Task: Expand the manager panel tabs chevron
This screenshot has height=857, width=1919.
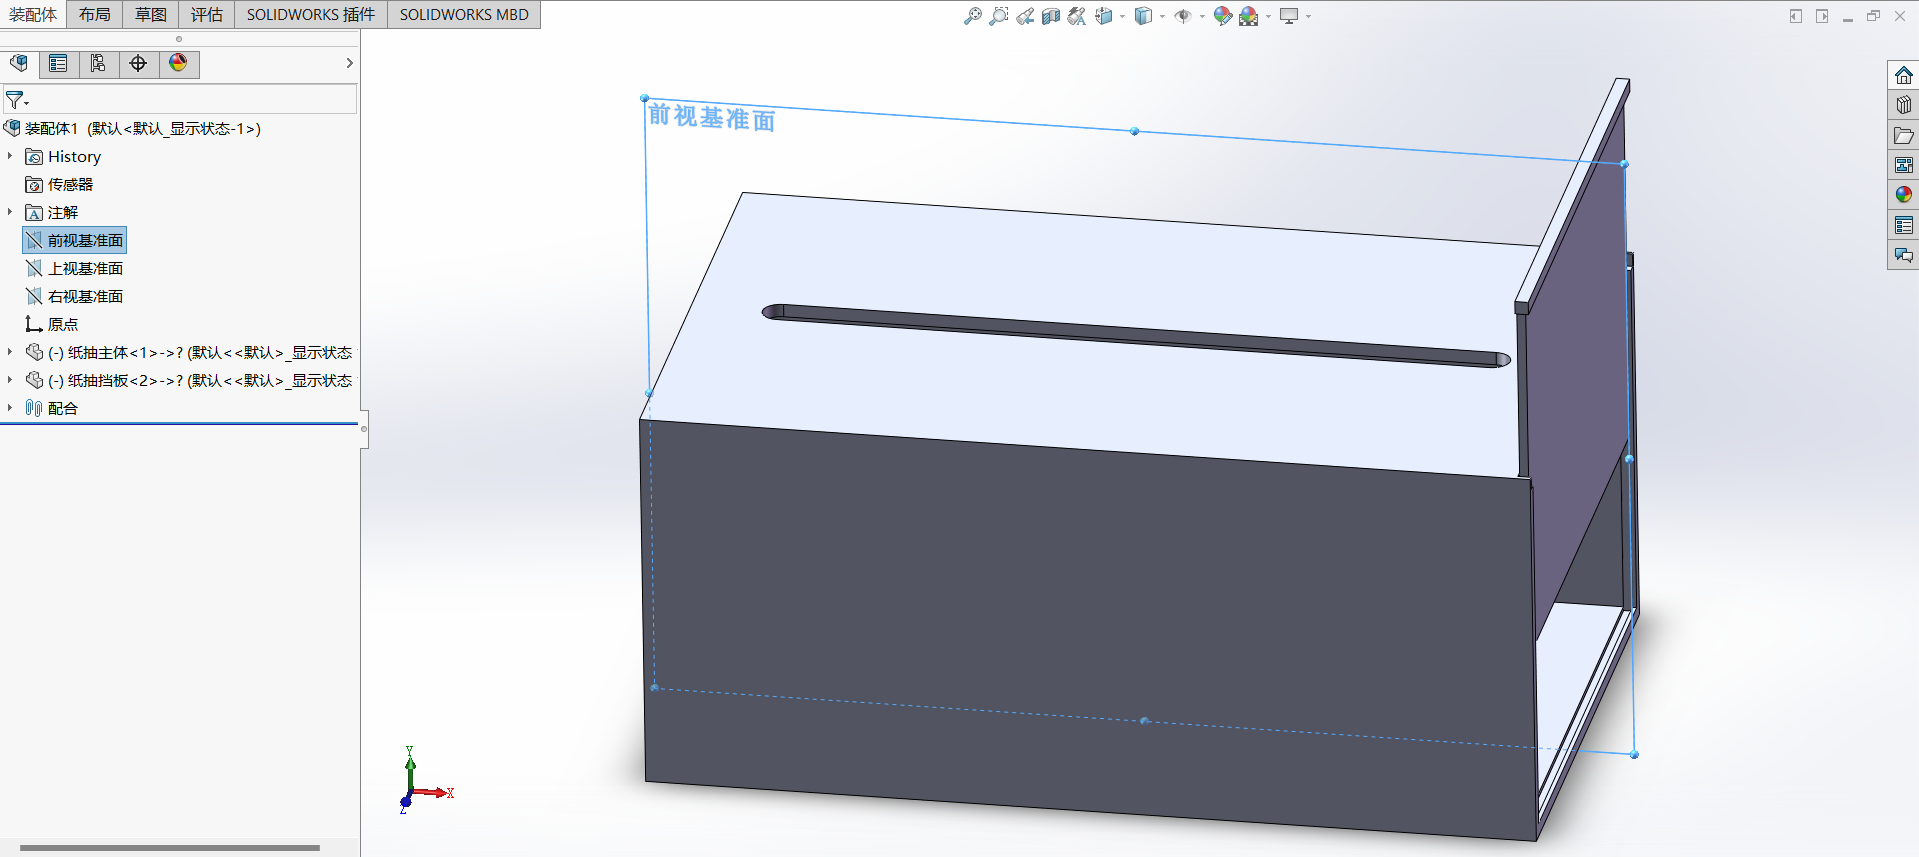Action: coord(349,63)
